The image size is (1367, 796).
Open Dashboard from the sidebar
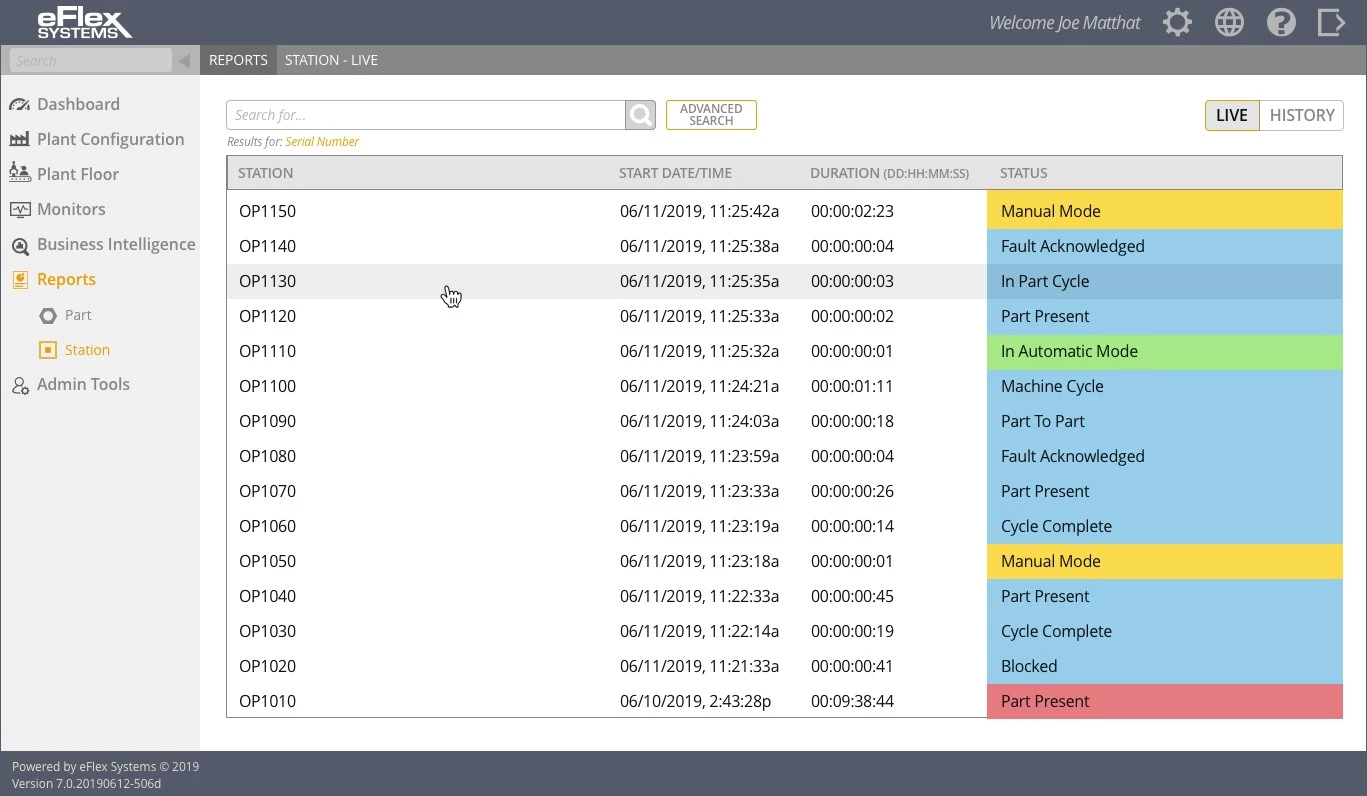click(78, 104)
